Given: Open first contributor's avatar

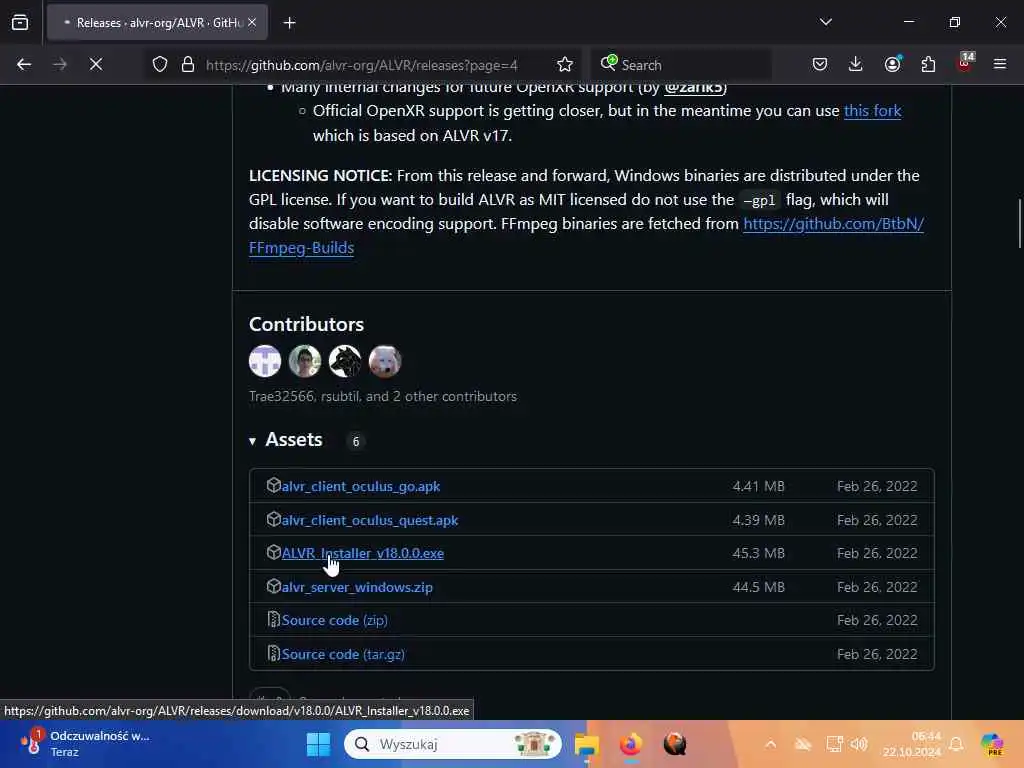Looking at the screenshot, I should pyautogui.click(x=264, y=361).
